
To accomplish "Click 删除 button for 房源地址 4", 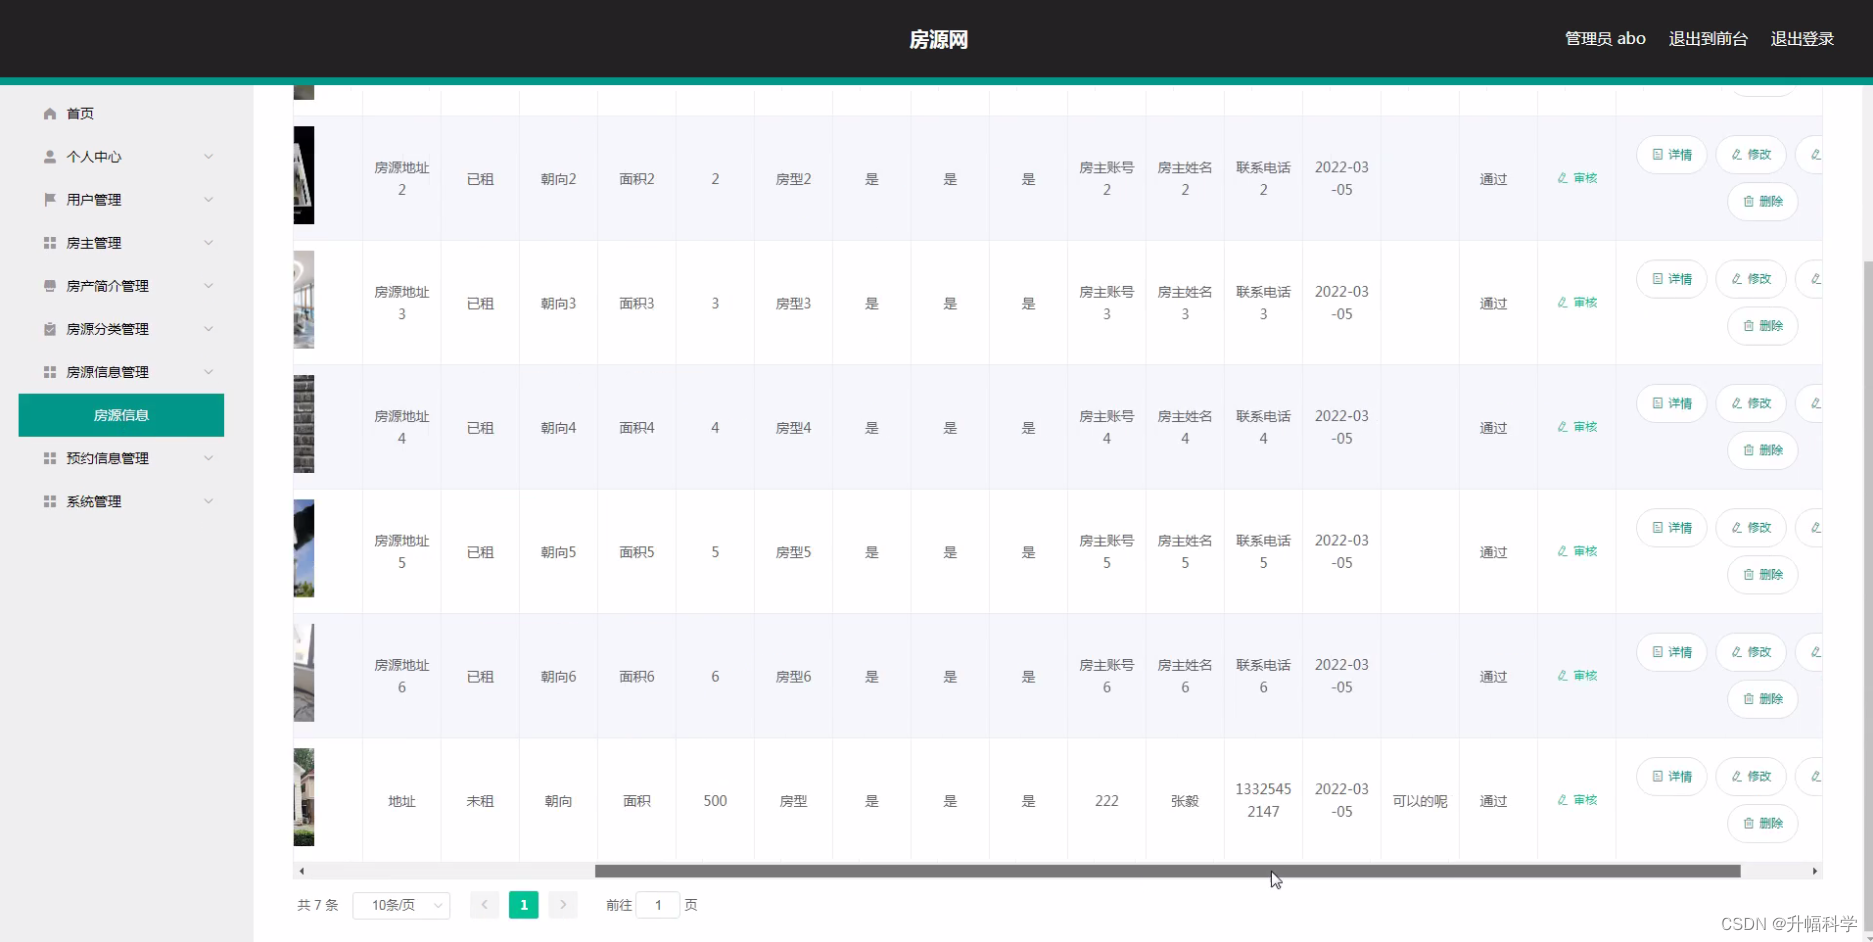I will coord(1763,450).
